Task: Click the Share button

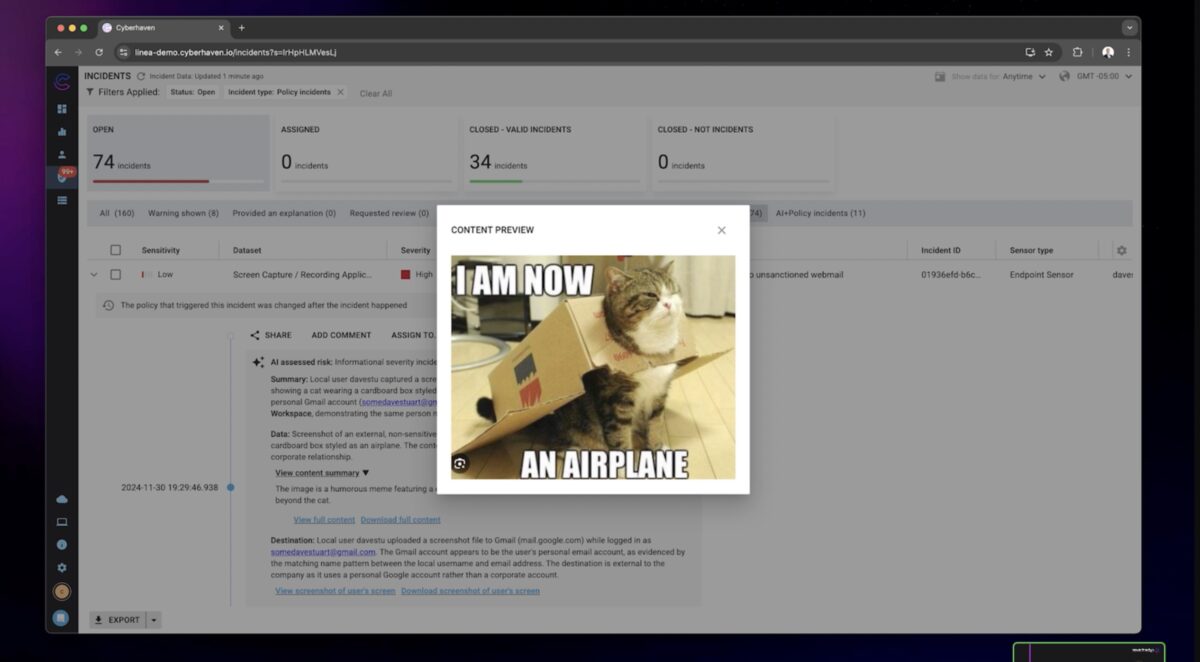Action: click(271, 335)
